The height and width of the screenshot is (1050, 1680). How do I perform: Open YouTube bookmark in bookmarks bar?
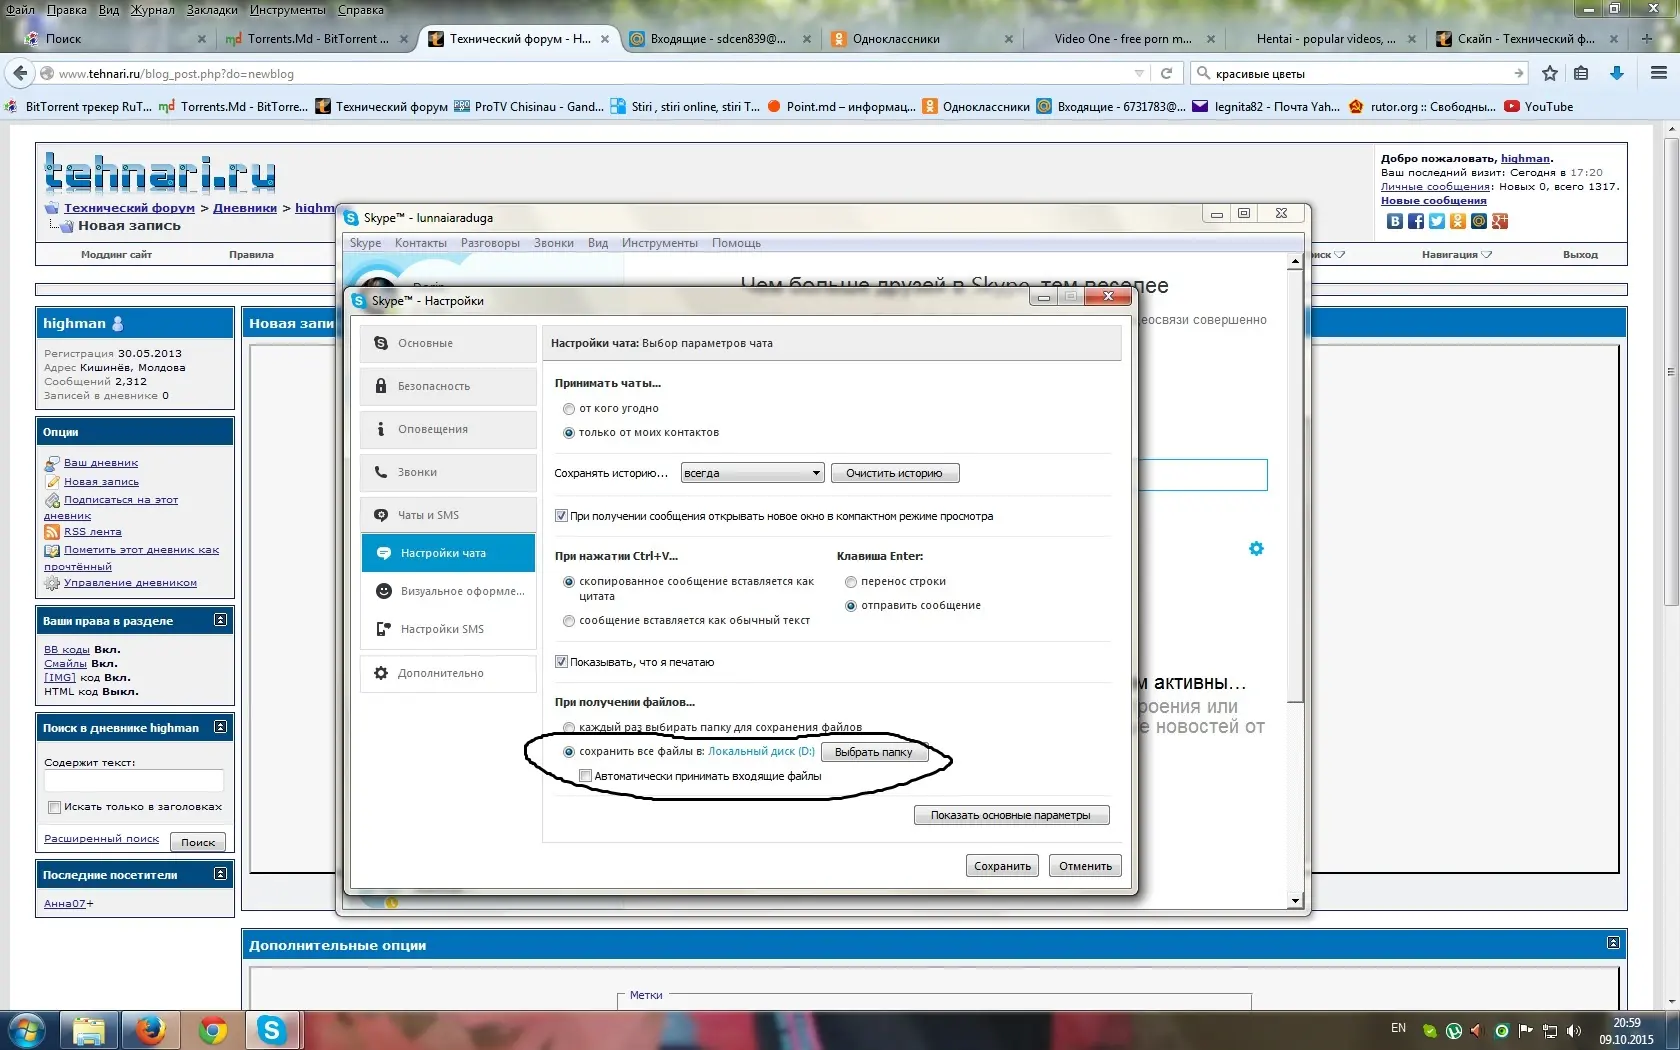(1539, 107)
